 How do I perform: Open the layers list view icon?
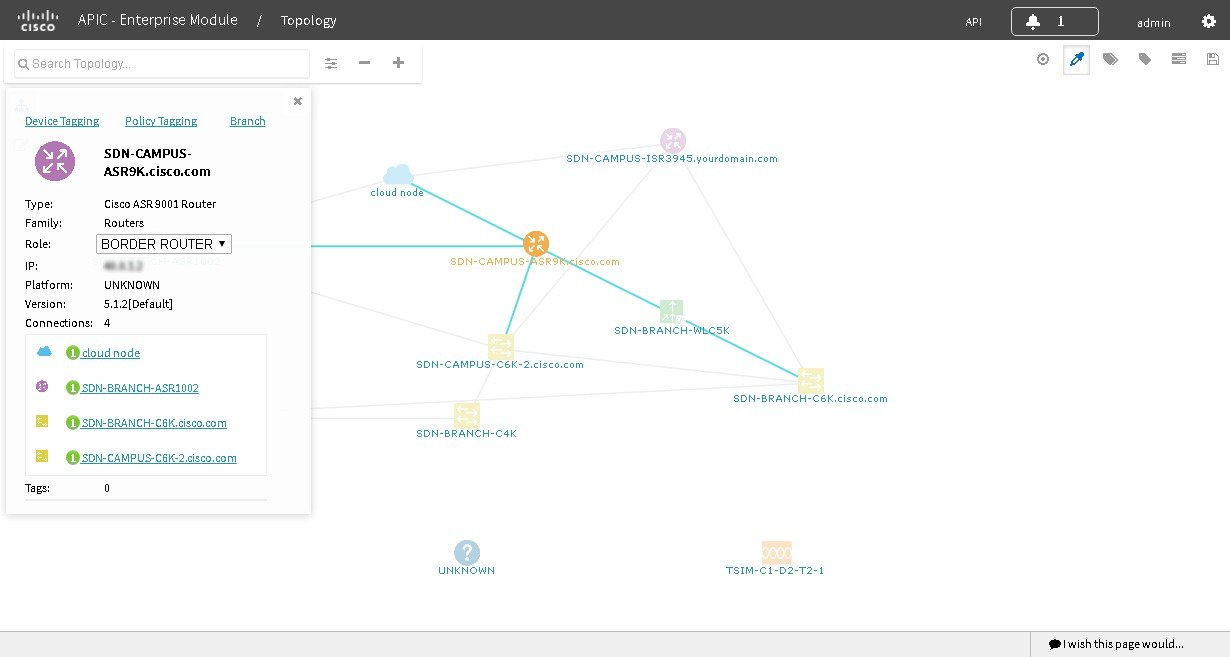[x=1179, y=59]
